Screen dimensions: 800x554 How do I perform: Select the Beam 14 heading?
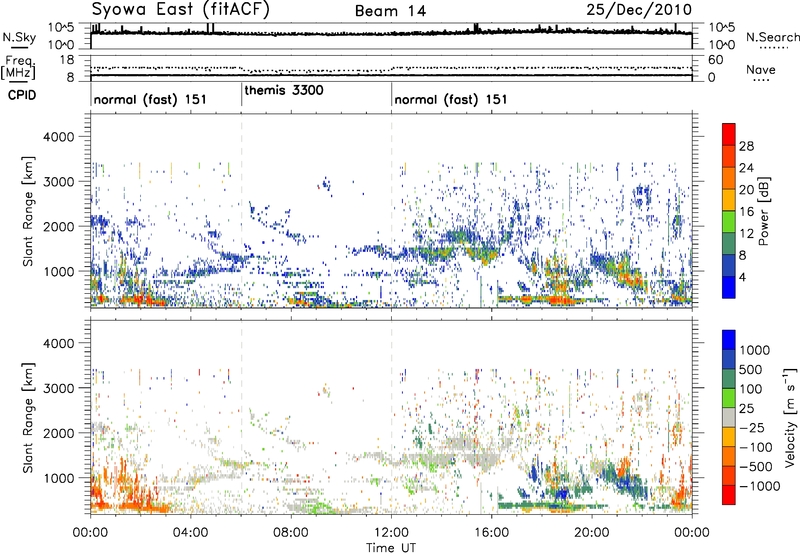coord(390,11)
